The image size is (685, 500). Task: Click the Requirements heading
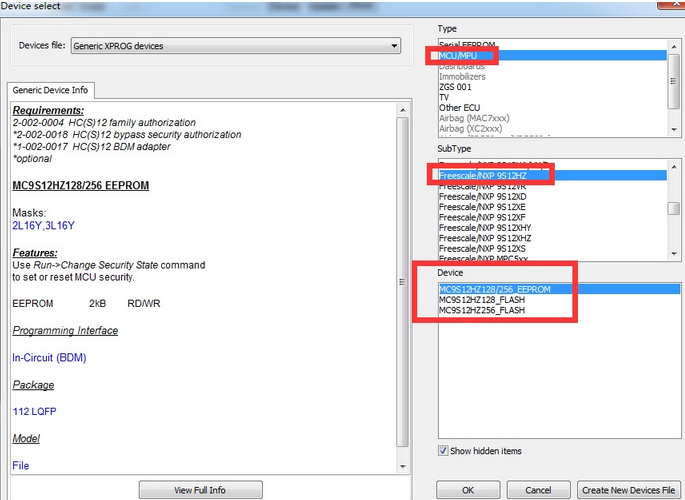pyautogui.click(x=48, y=110)
